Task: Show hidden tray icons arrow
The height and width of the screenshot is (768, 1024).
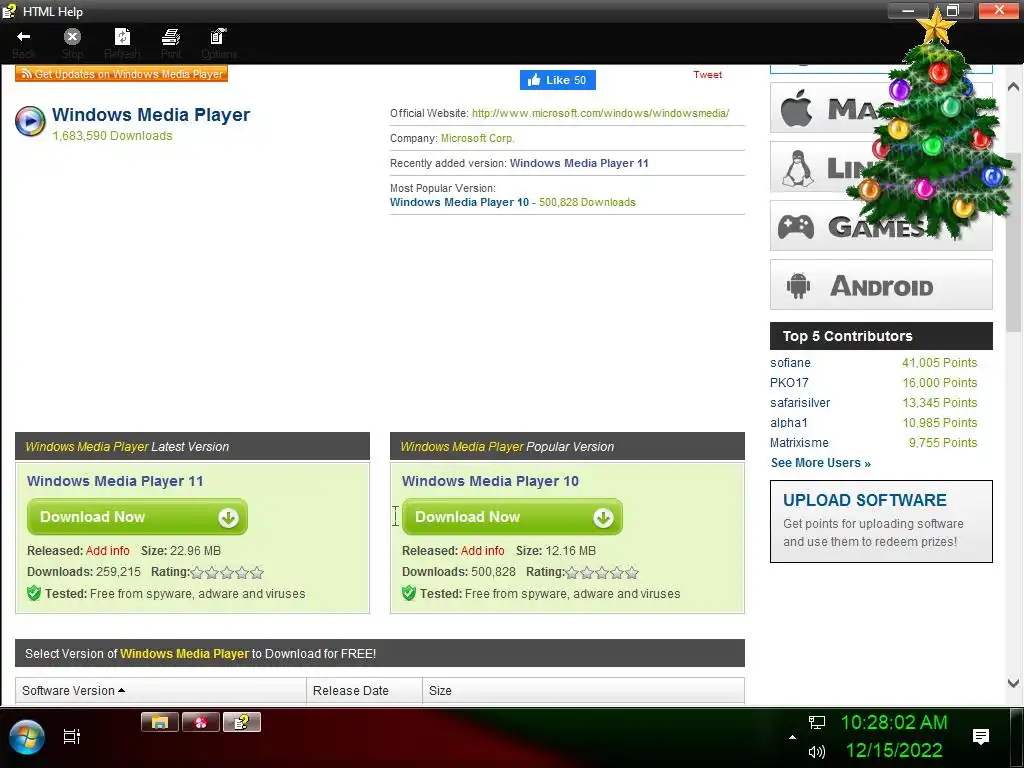Action: [792, 737]
